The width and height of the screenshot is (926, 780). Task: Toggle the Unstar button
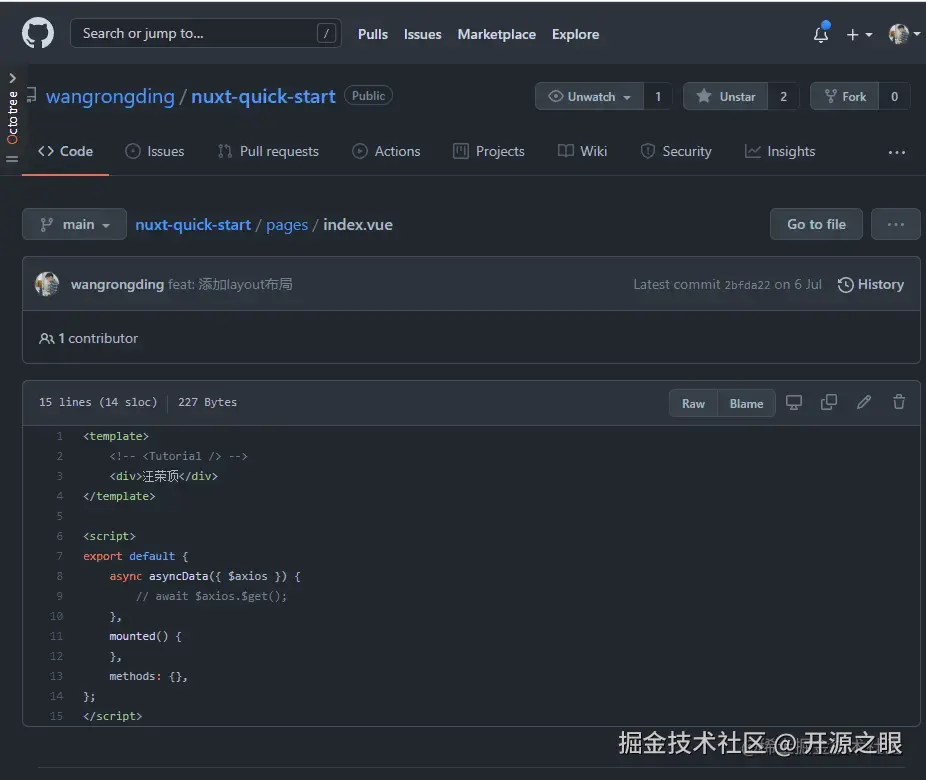(x=726, y=96)
